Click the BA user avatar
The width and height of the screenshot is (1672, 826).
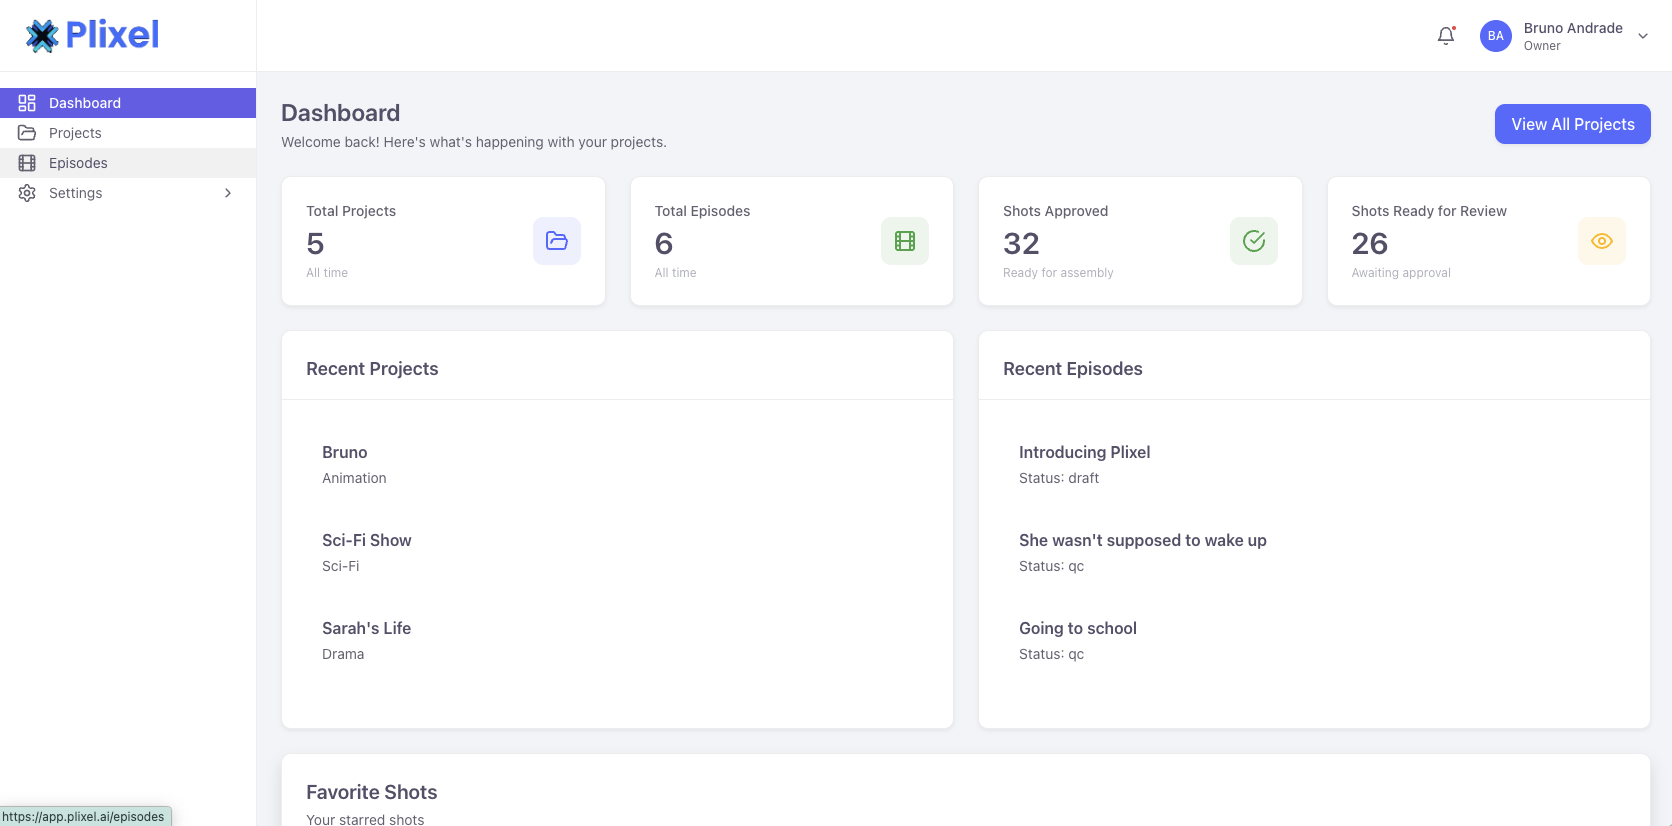point(1495,36)
